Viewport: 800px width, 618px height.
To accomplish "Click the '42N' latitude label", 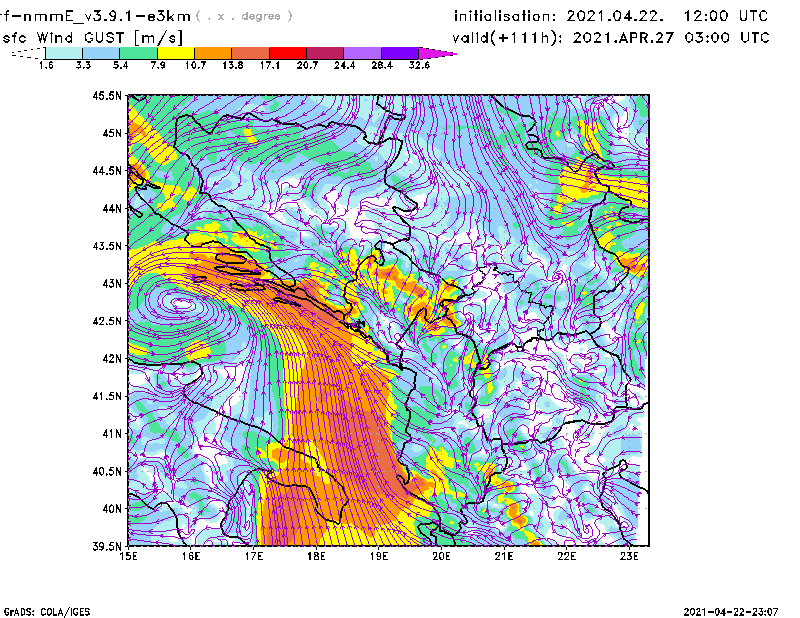I will 112,358.
